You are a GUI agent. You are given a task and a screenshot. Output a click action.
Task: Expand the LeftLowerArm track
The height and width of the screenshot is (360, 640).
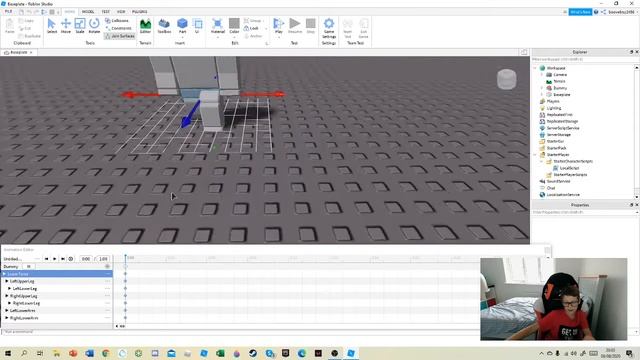coord(7,311)
